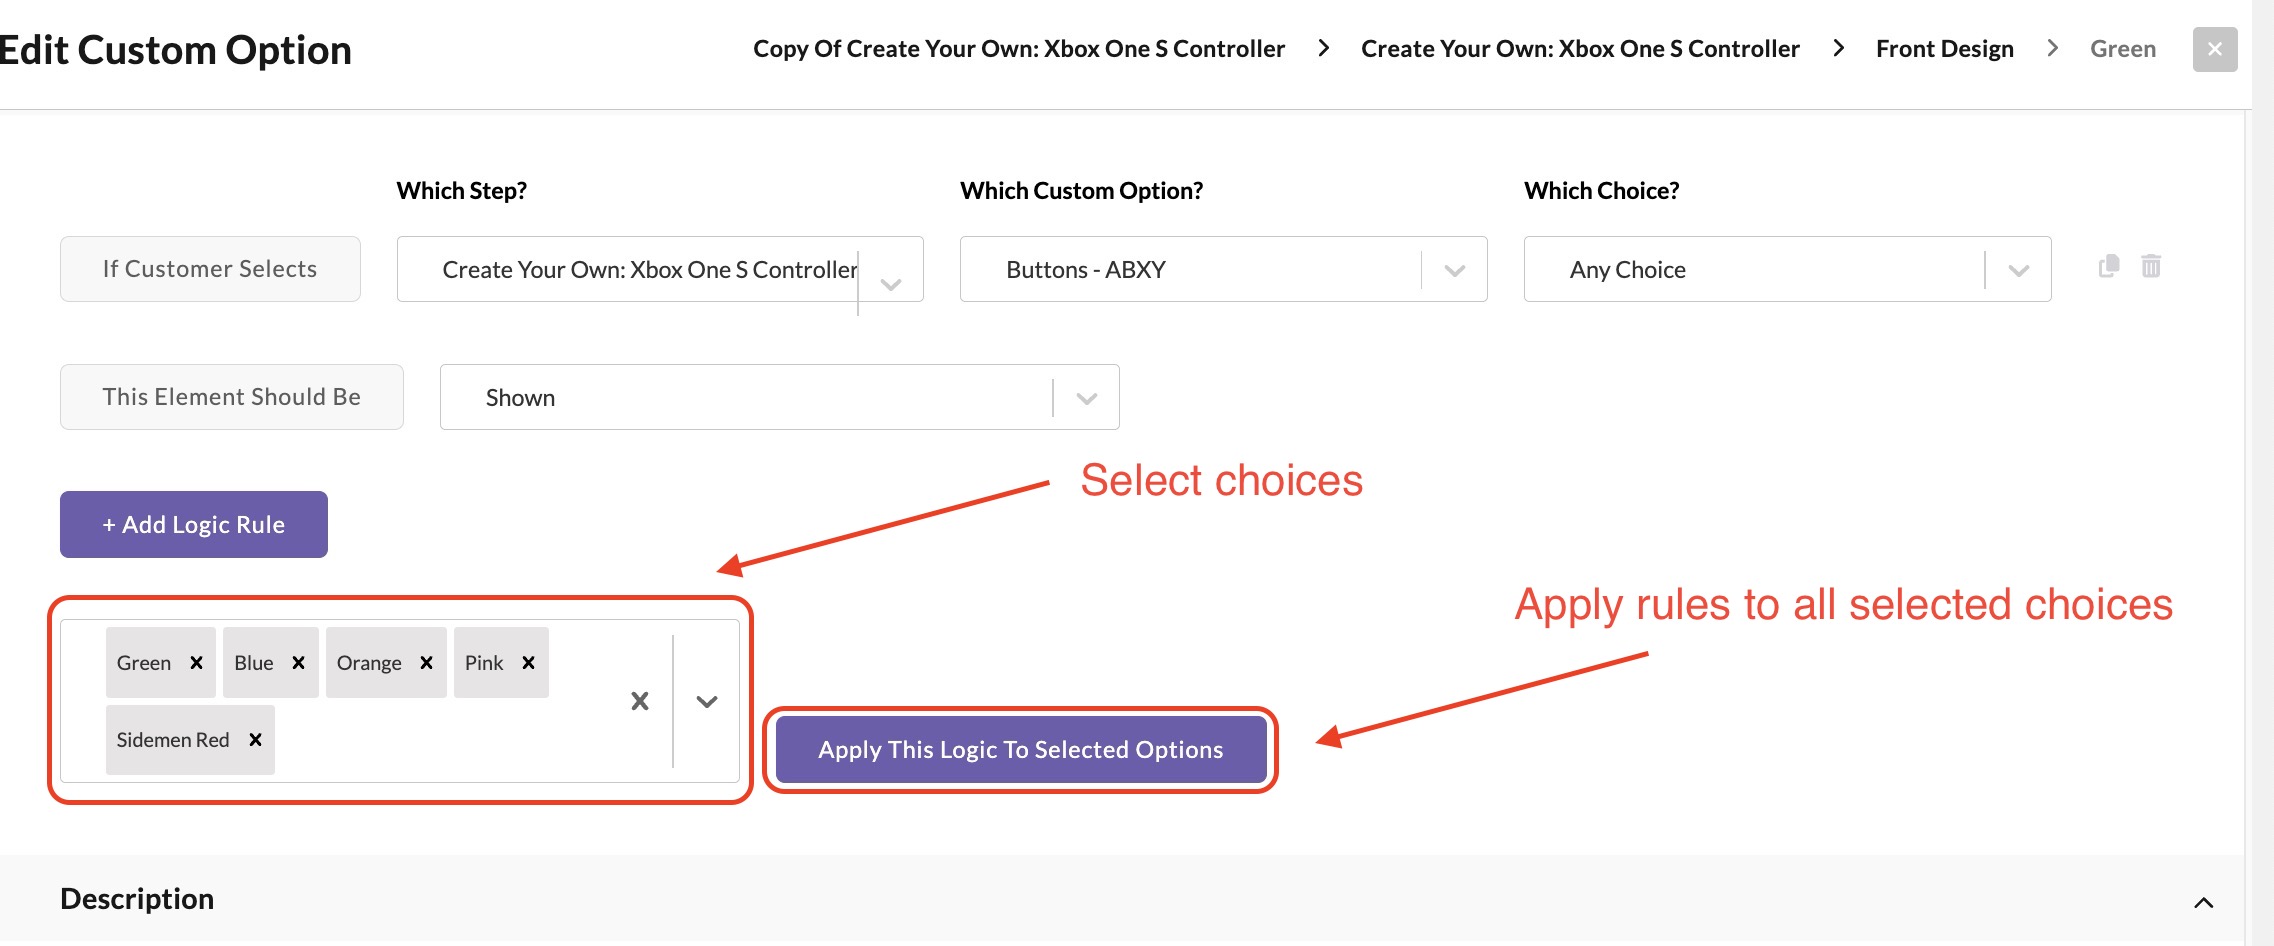The height and width of the screenshot is (946, 2274).
Task: Remove the Green tag from selected choices
Action: click(197, 663)
